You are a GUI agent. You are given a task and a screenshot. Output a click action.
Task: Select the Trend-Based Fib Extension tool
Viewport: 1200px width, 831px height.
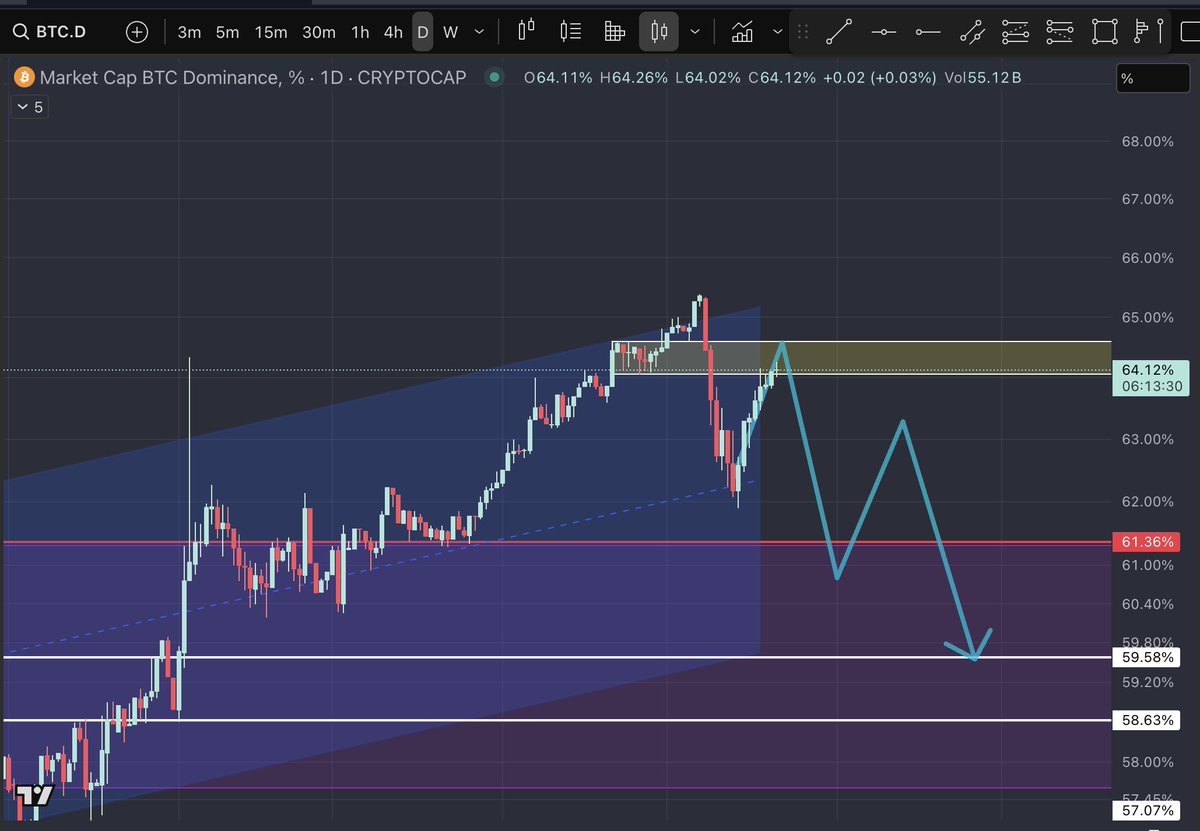(1060, 32)
